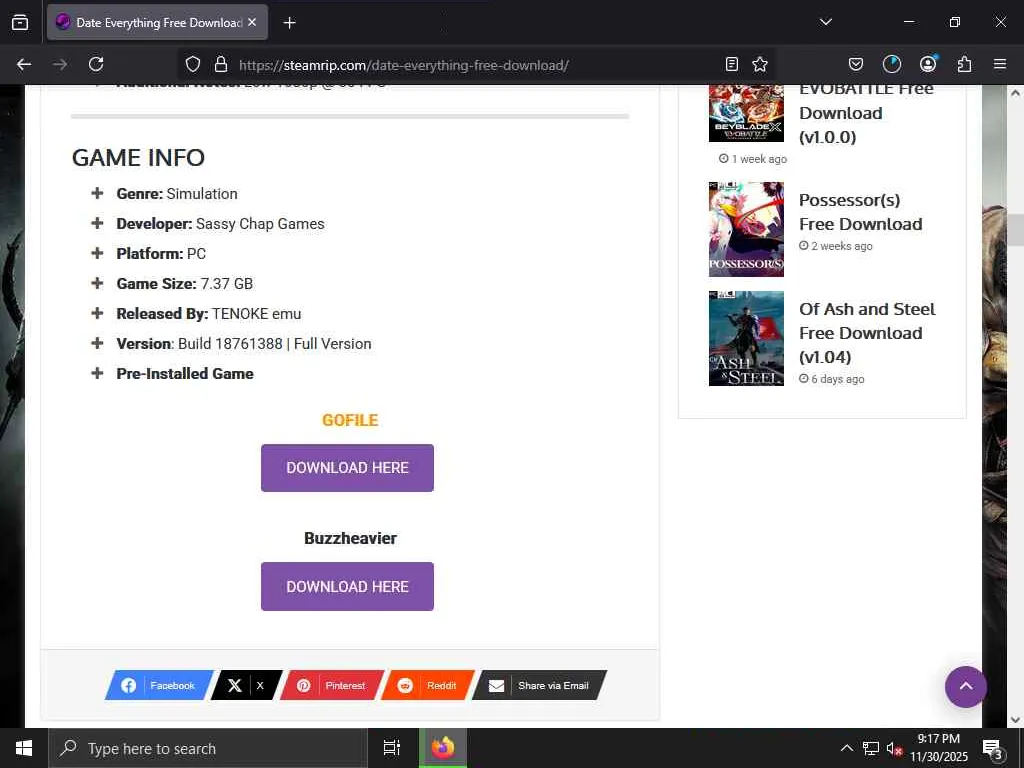Click Share via Email button
Viewport: 1024px width, 768px height.
539,685
